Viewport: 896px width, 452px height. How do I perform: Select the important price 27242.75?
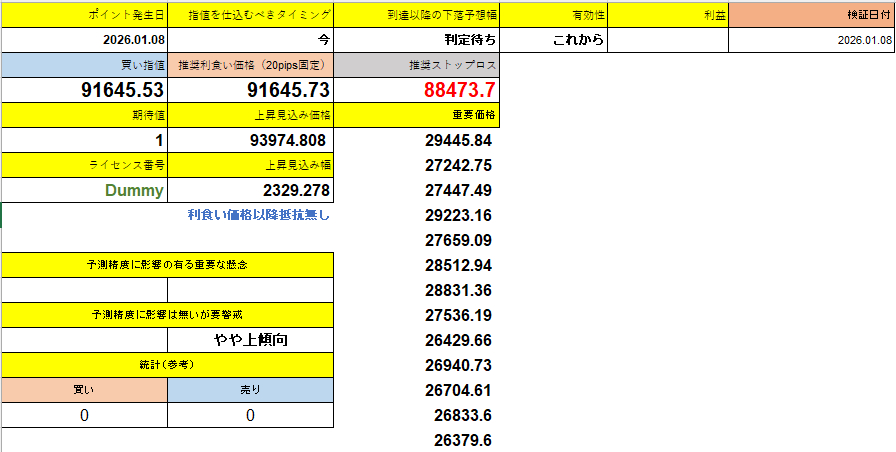[x=458, y=166]
